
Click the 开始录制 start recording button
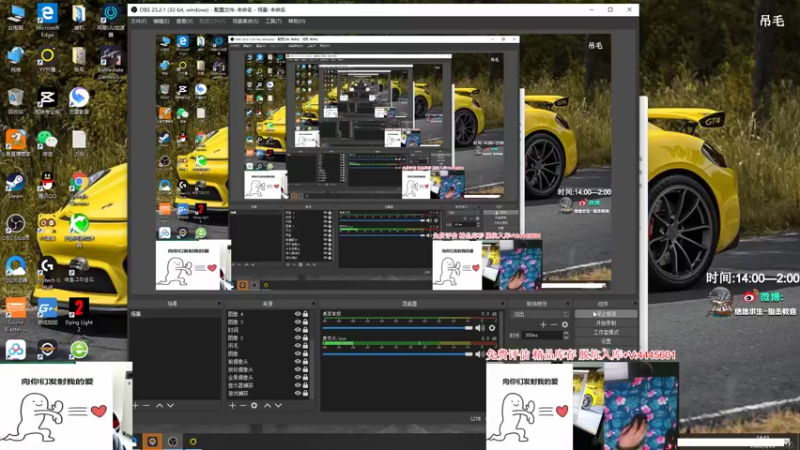tap(606, 323)
